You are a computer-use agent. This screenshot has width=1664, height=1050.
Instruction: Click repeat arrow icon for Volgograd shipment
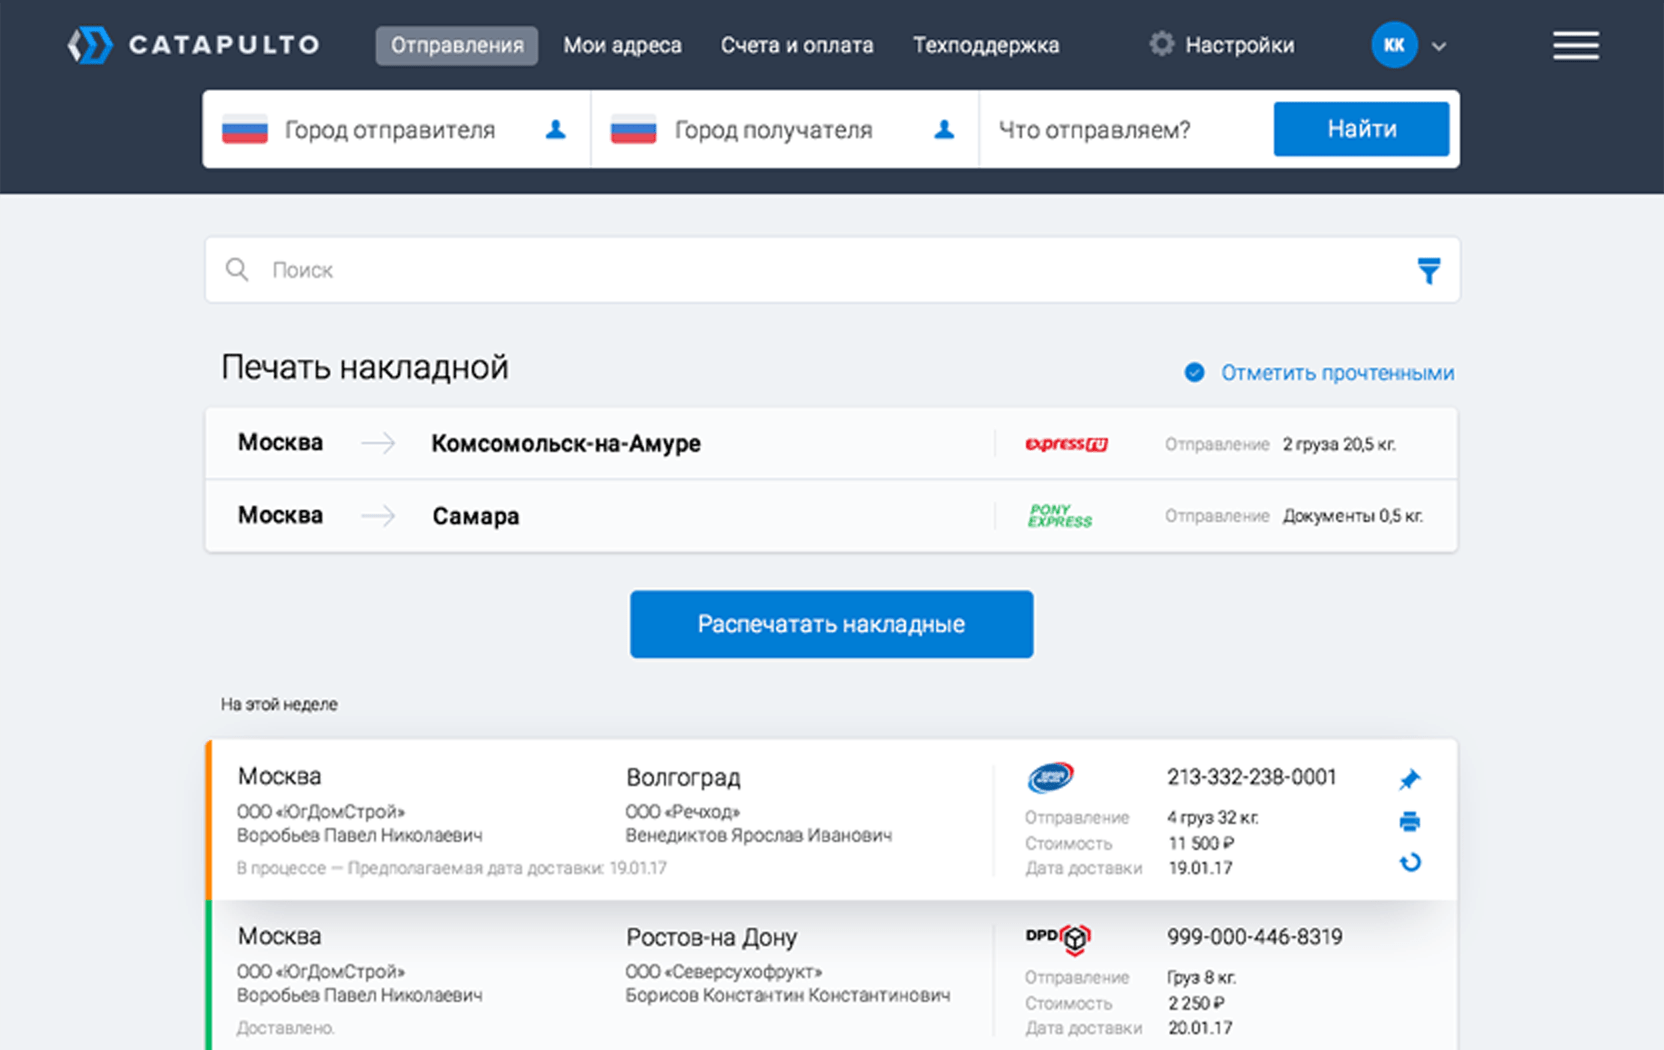pos(1410,862)
